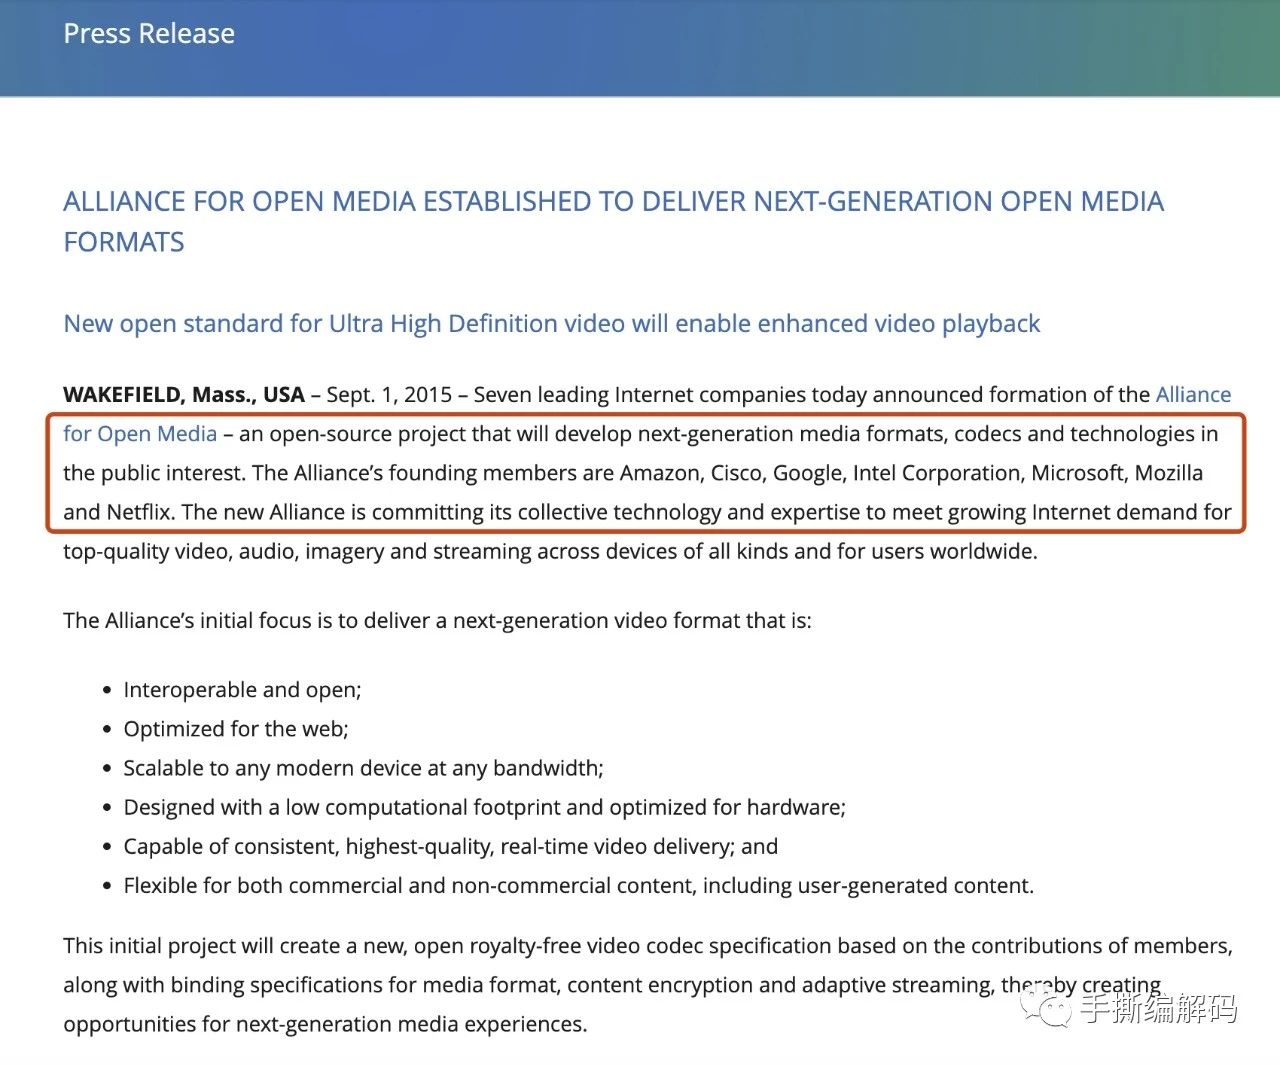The height and width of the screenshot is (1065, 1280).
Task: Click the 'Scalable to any modern device' bullet
Action: click(x=363, y=768)
